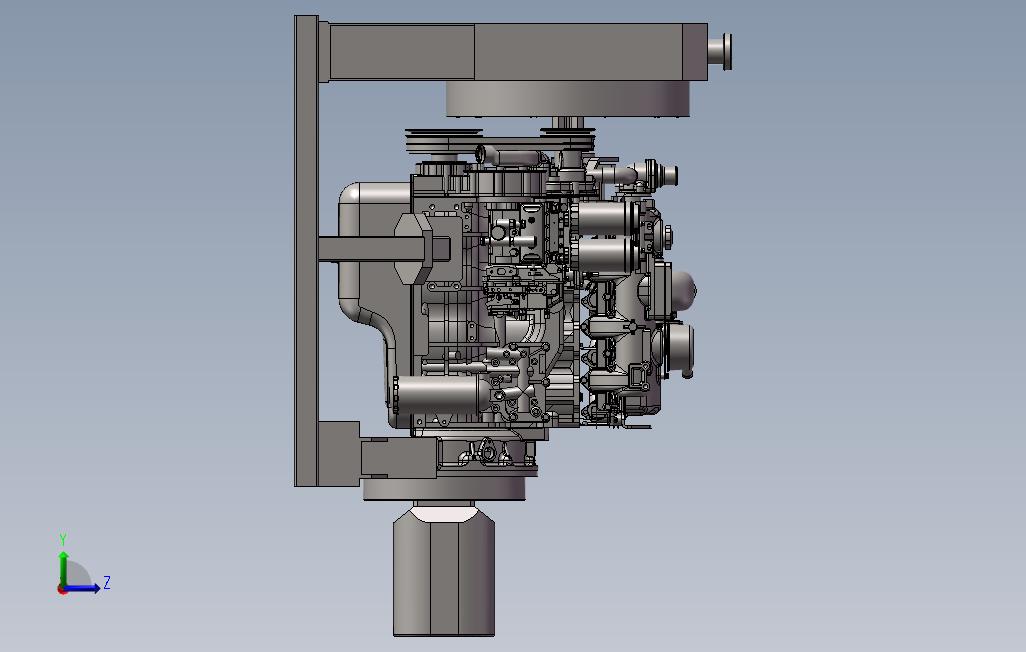Select the large cylinder below the engine
Screen dimensions: 1026x652
tap(444, 571)
